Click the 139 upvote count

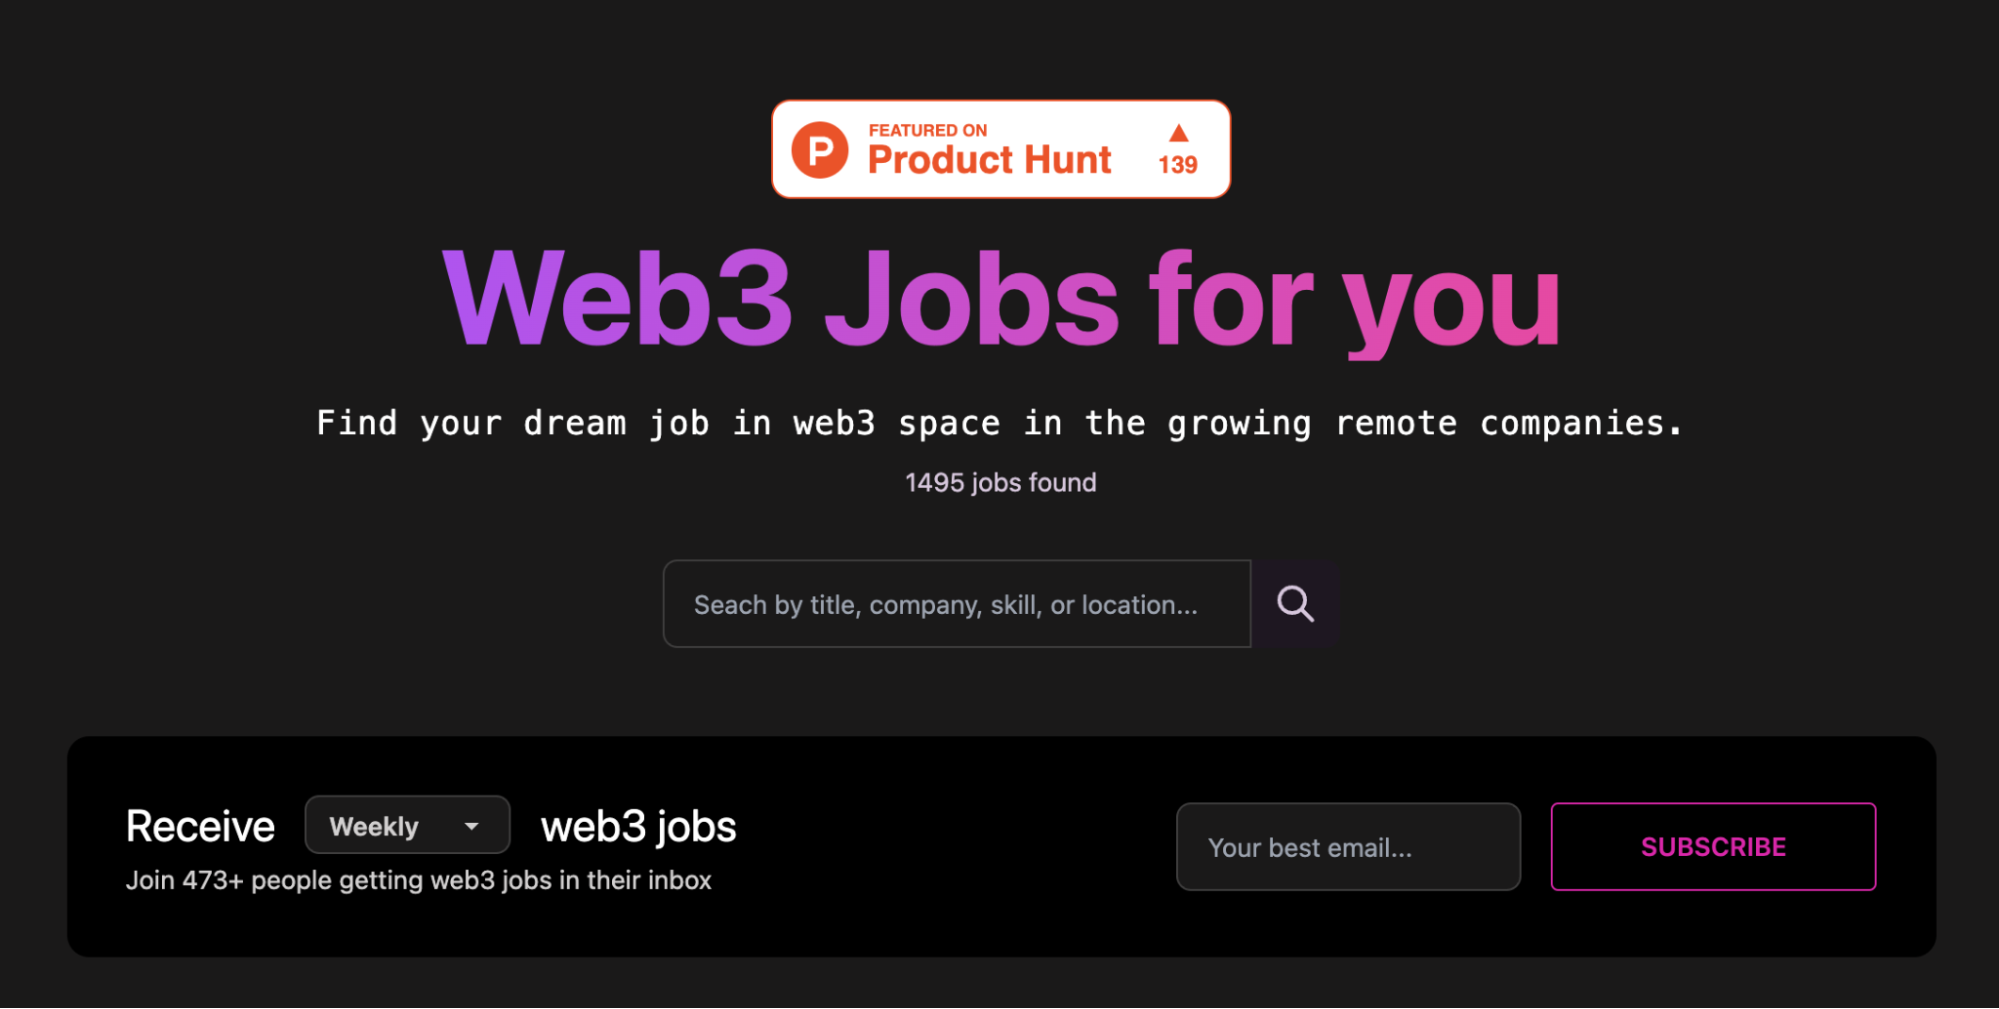point(1178,165)
